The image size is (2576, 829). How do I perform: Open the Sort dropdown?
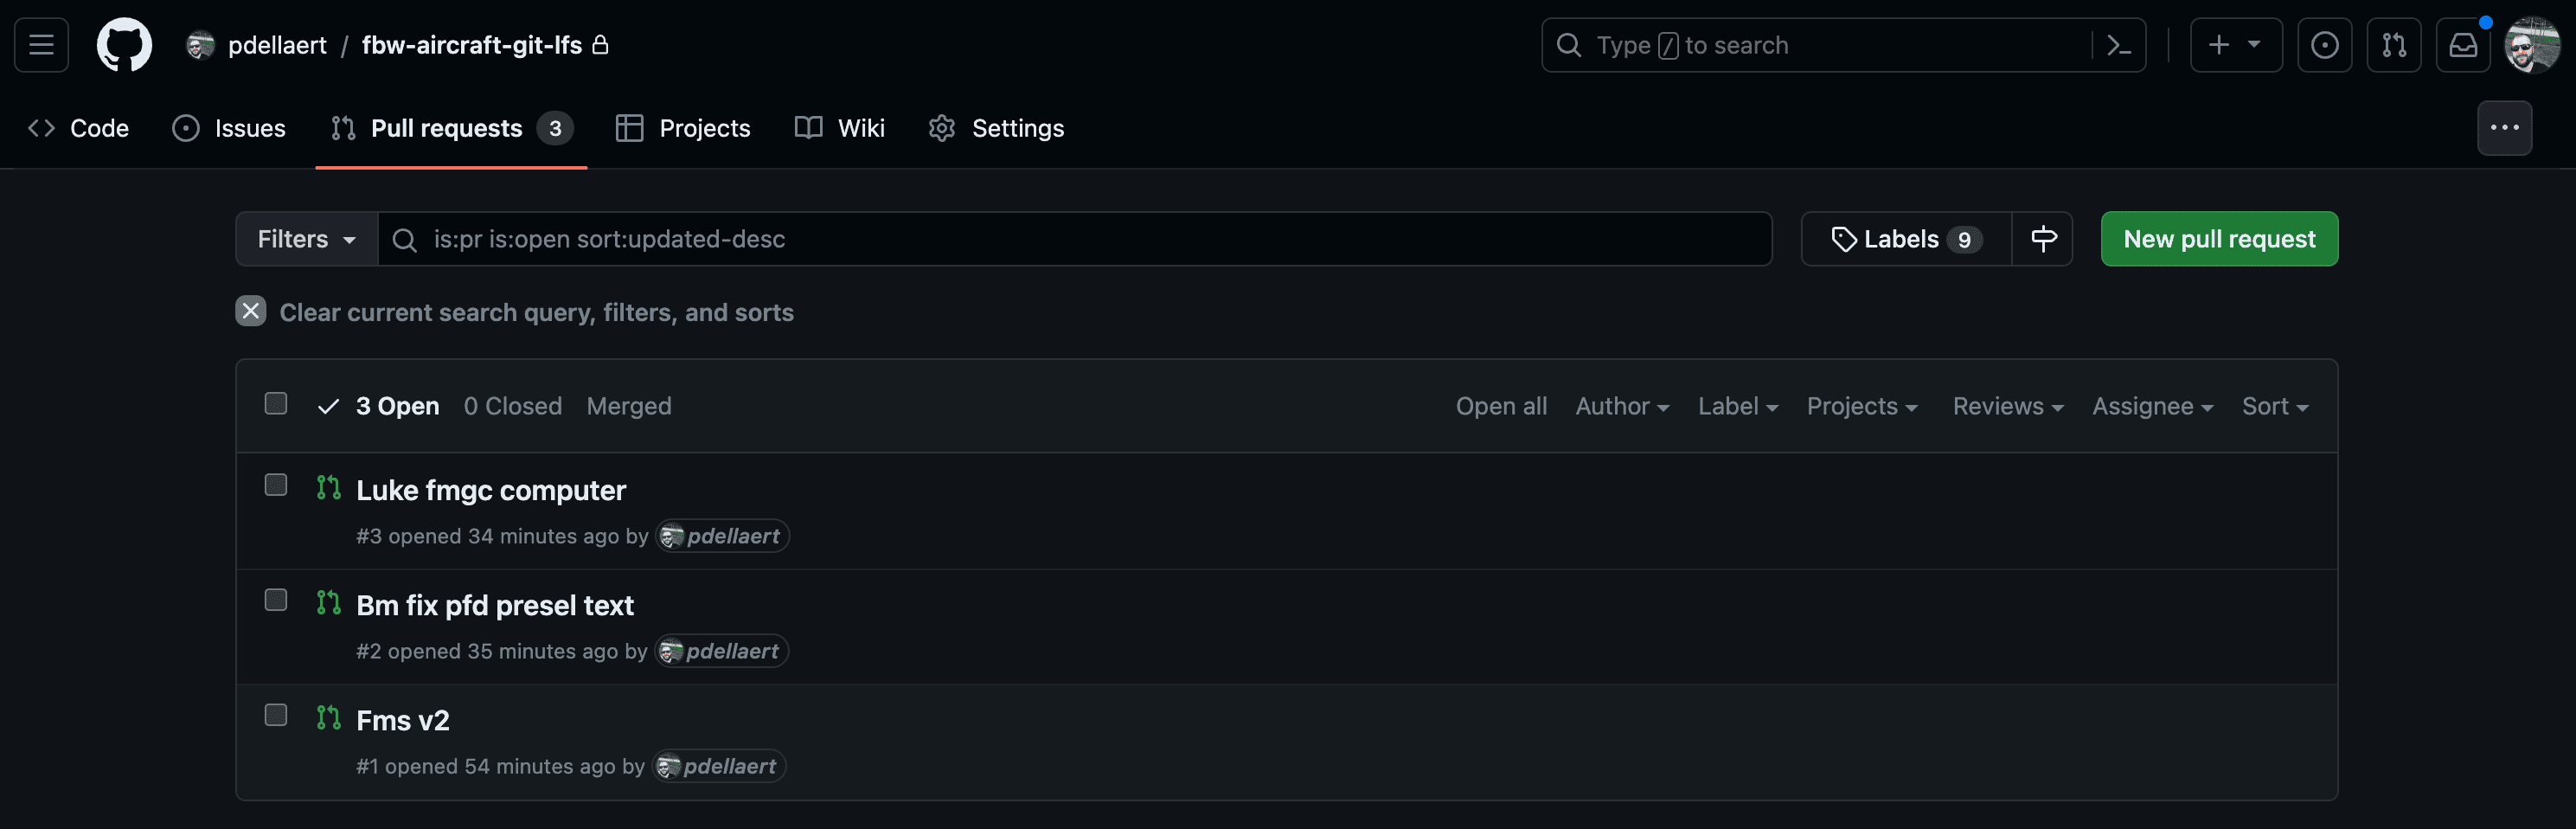coord(2274,406)
